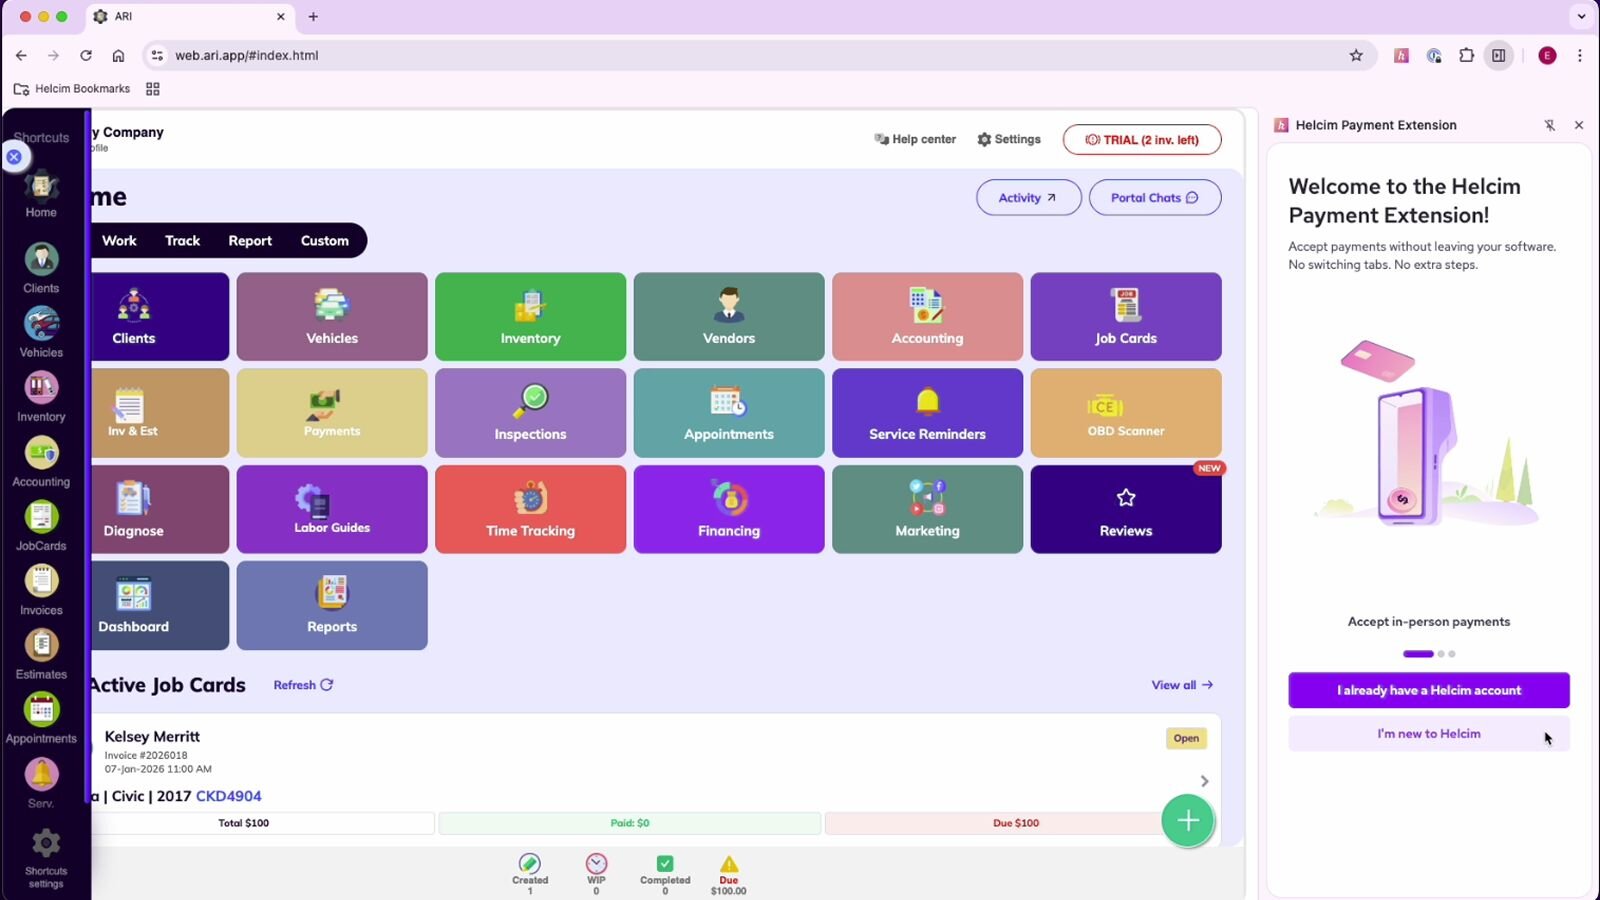Switch to the Report tab
The width and height of the screenshot is (1600, 900).
click(x=249, y=241)
